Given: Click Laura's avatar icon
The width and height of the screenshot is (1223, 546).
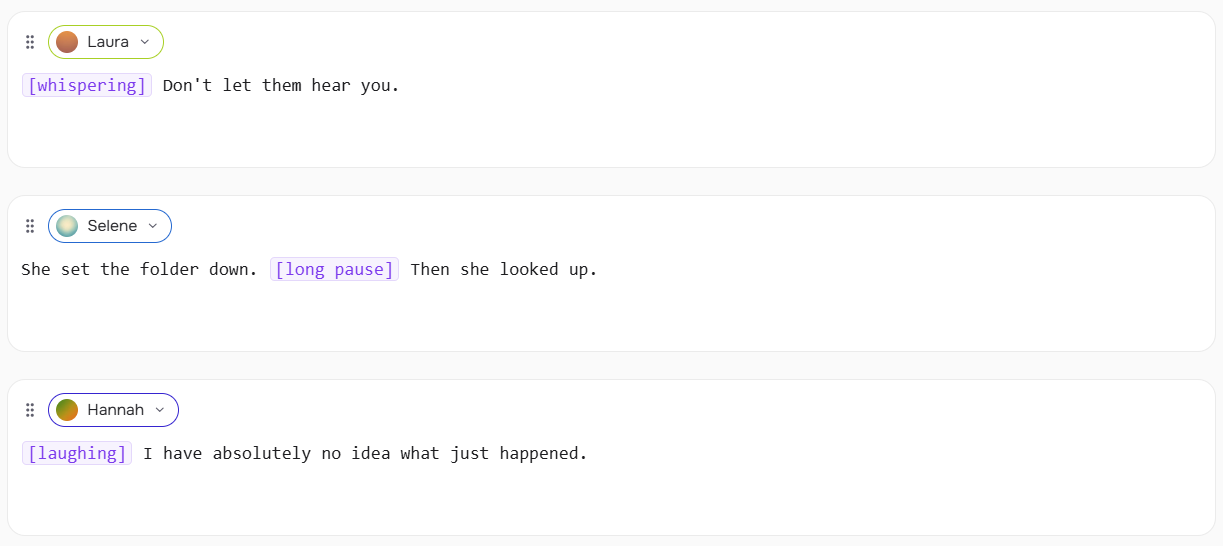Looking at the screenshot, I should click(67, 42).
